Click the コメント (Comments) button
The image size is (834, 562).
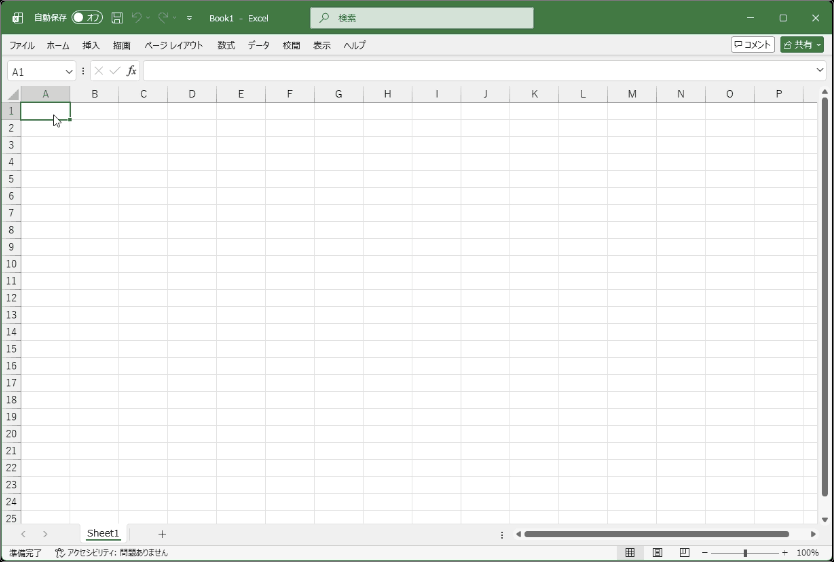752,45
